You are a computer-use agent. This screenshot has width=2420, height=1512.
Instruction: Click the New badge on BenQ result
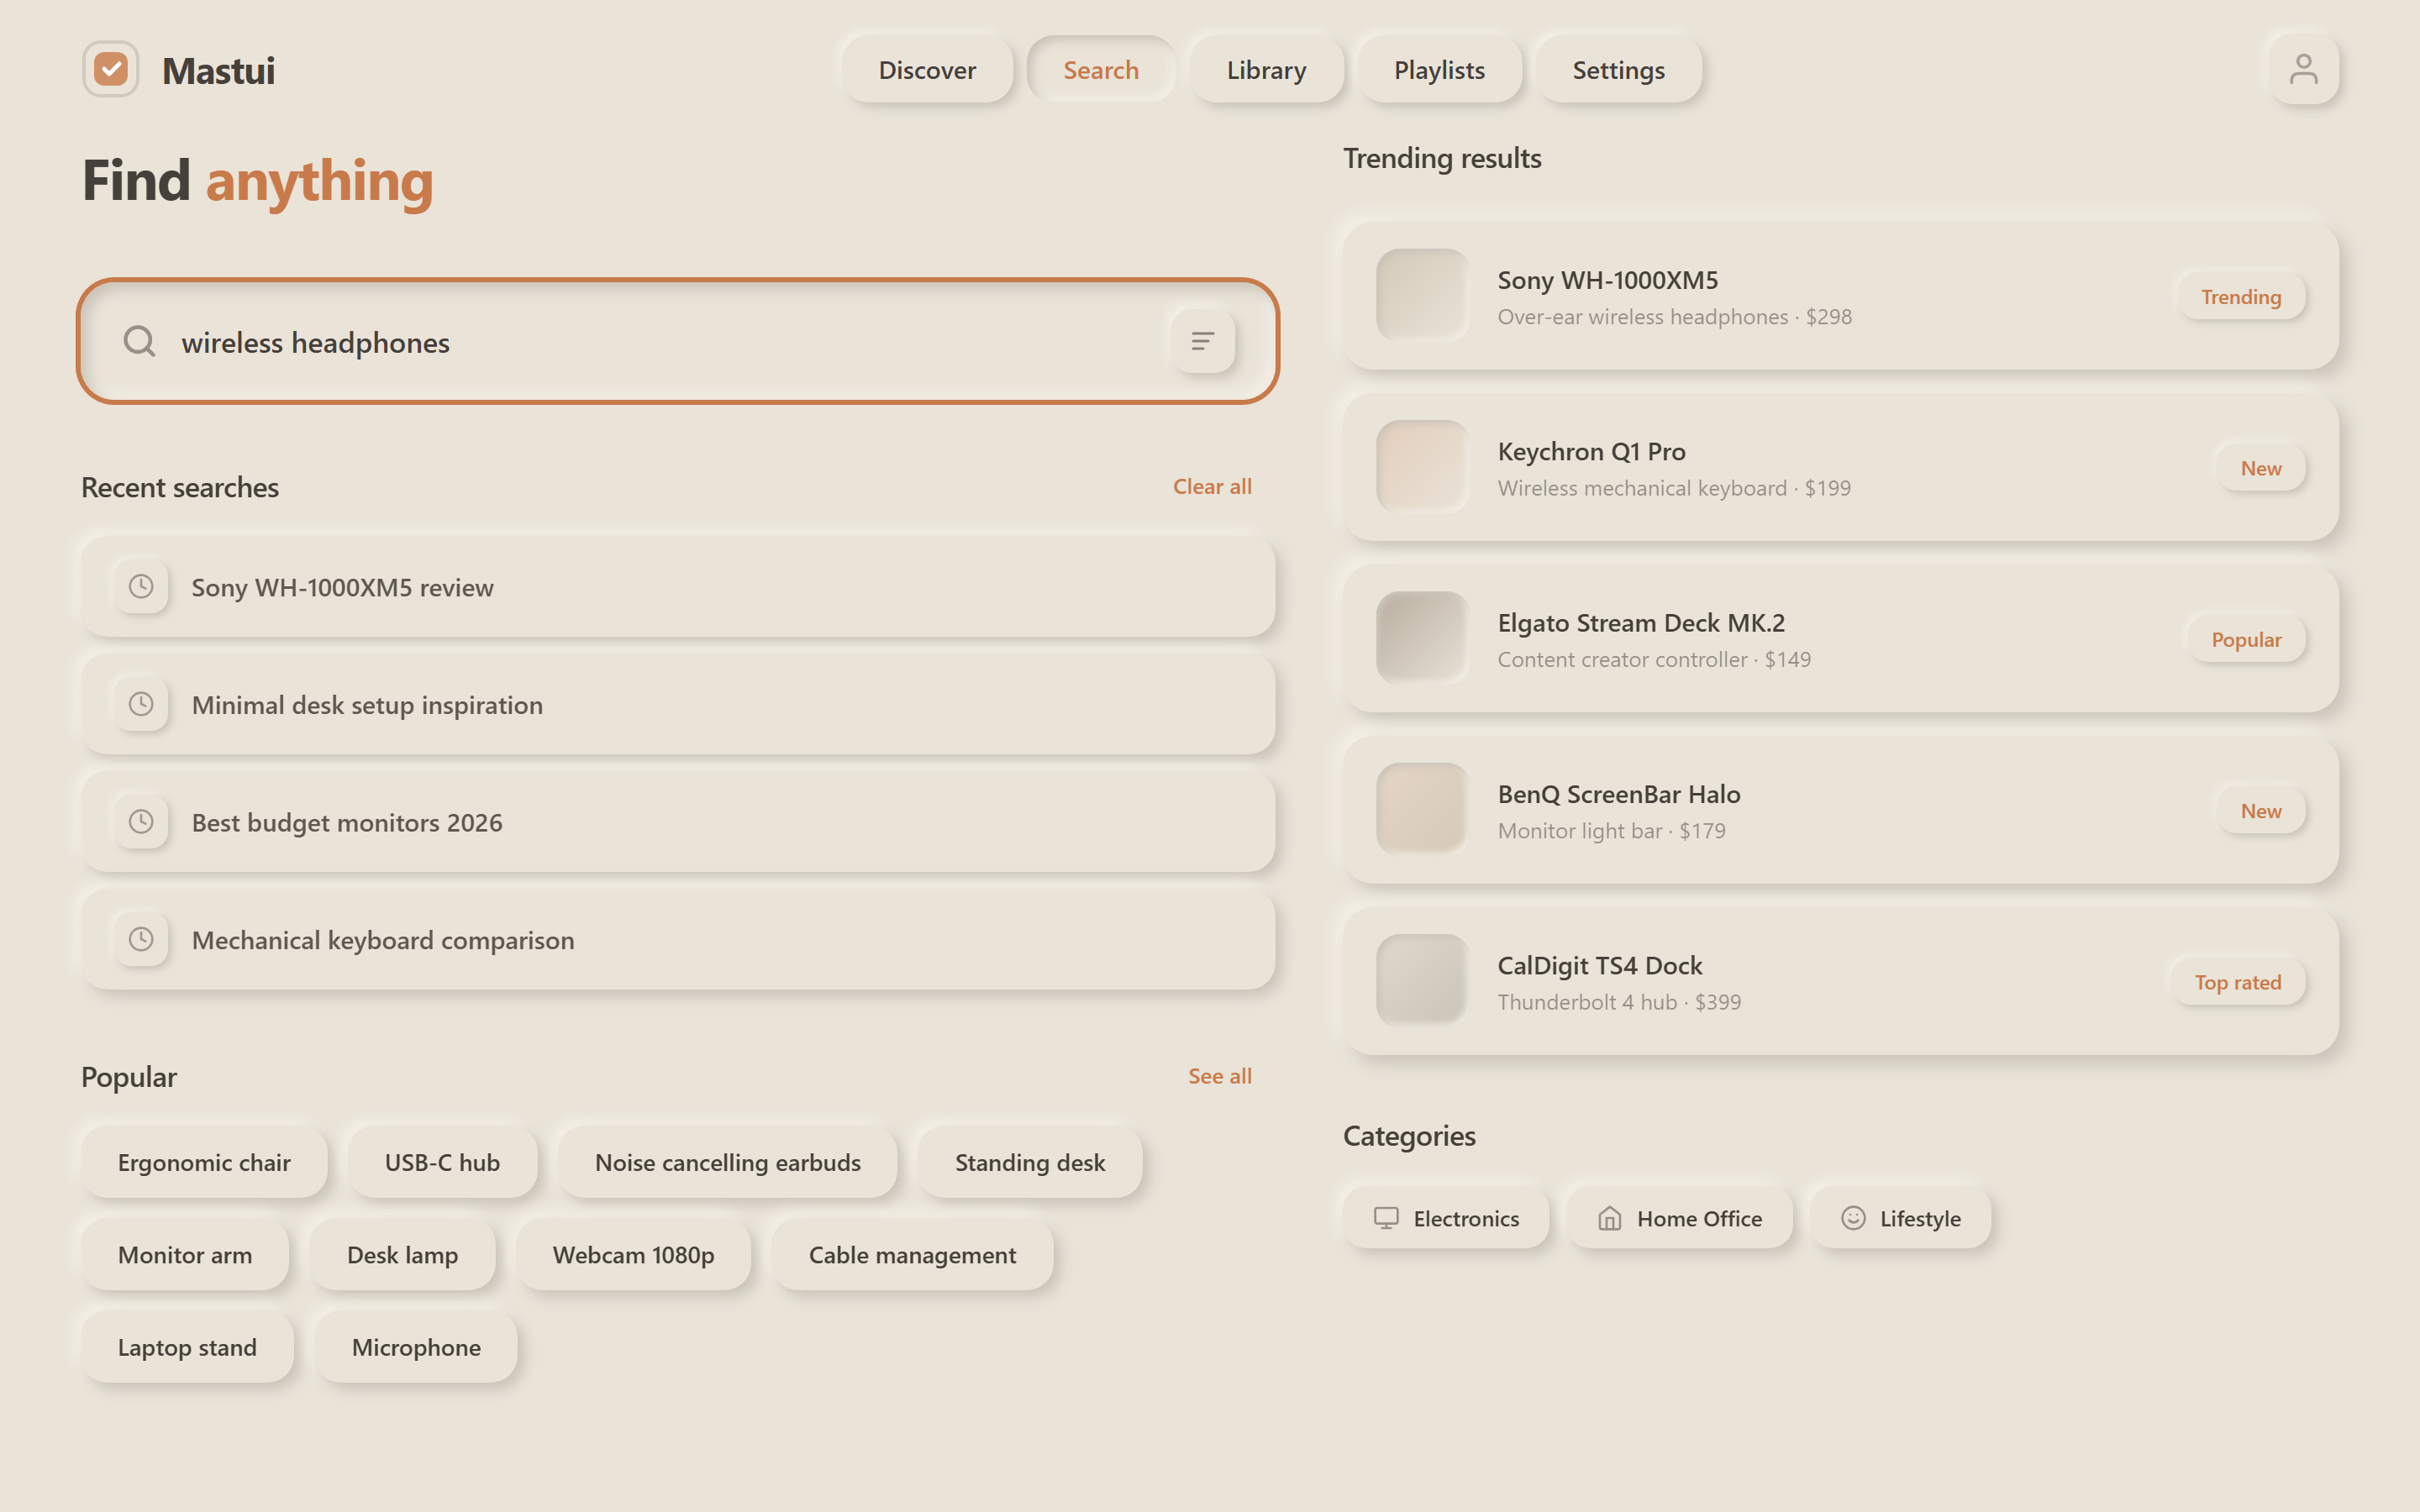(x=2260, y=811)
